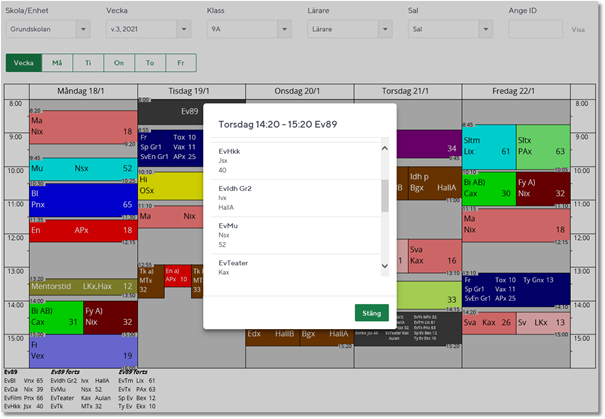Toggle the Må day view button
The width and height of the screenshot is (605, 419).
tap(57, 62)
